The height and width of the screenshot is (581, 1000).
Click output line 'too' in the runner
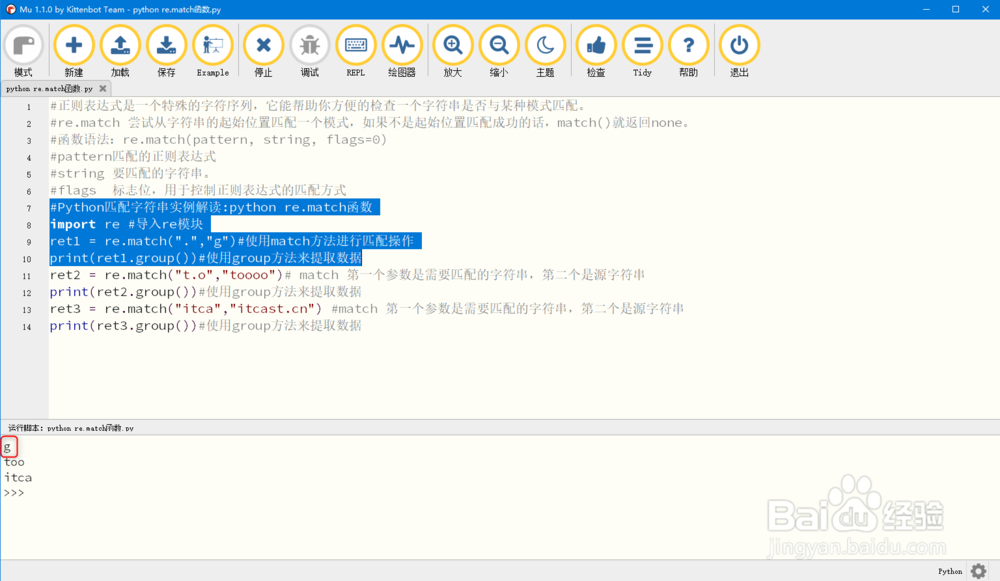point(14,462)
